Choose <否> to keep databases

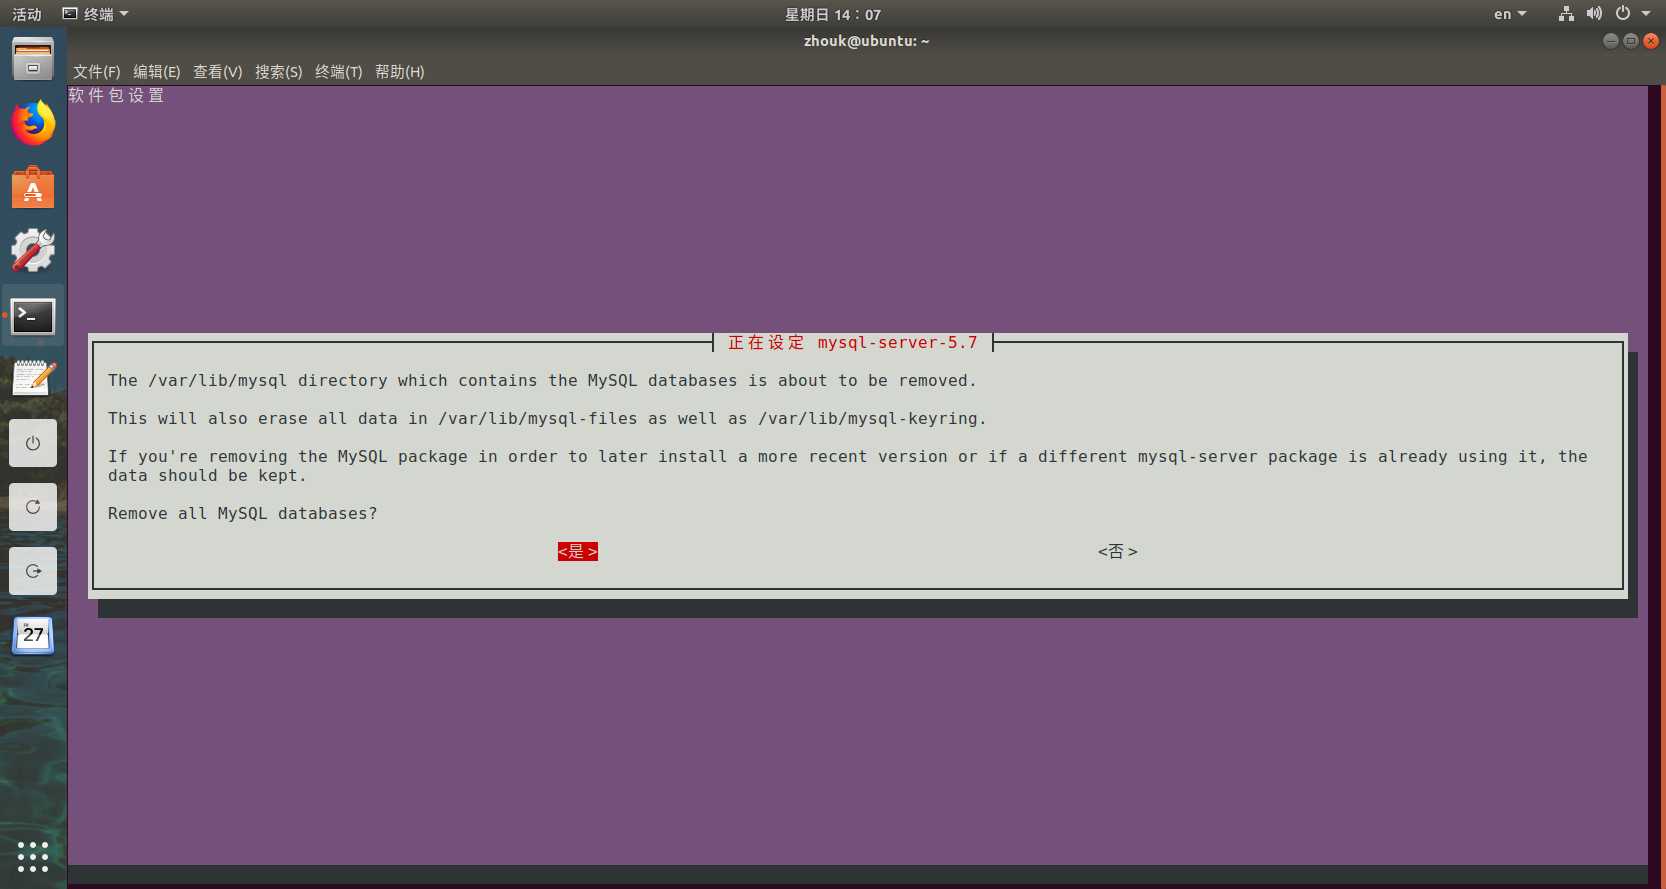(1118, 552)
